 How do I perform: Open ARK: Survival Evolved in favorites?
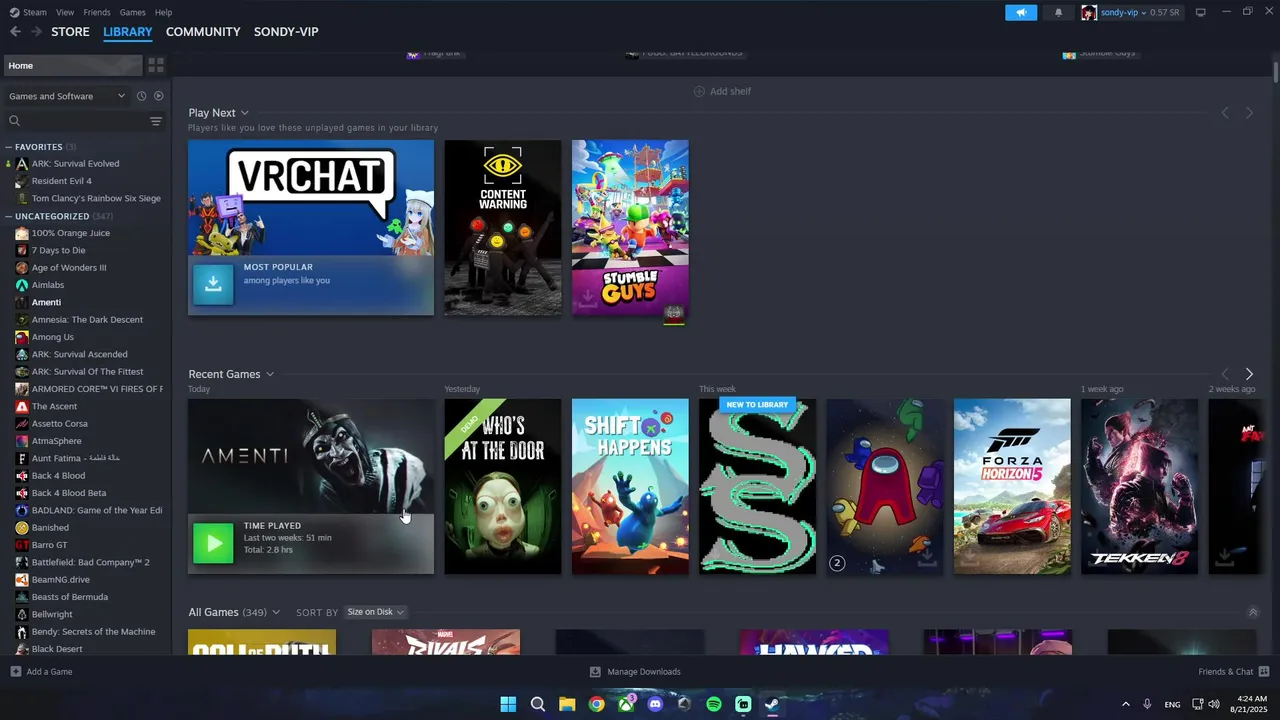click(75, 163)
